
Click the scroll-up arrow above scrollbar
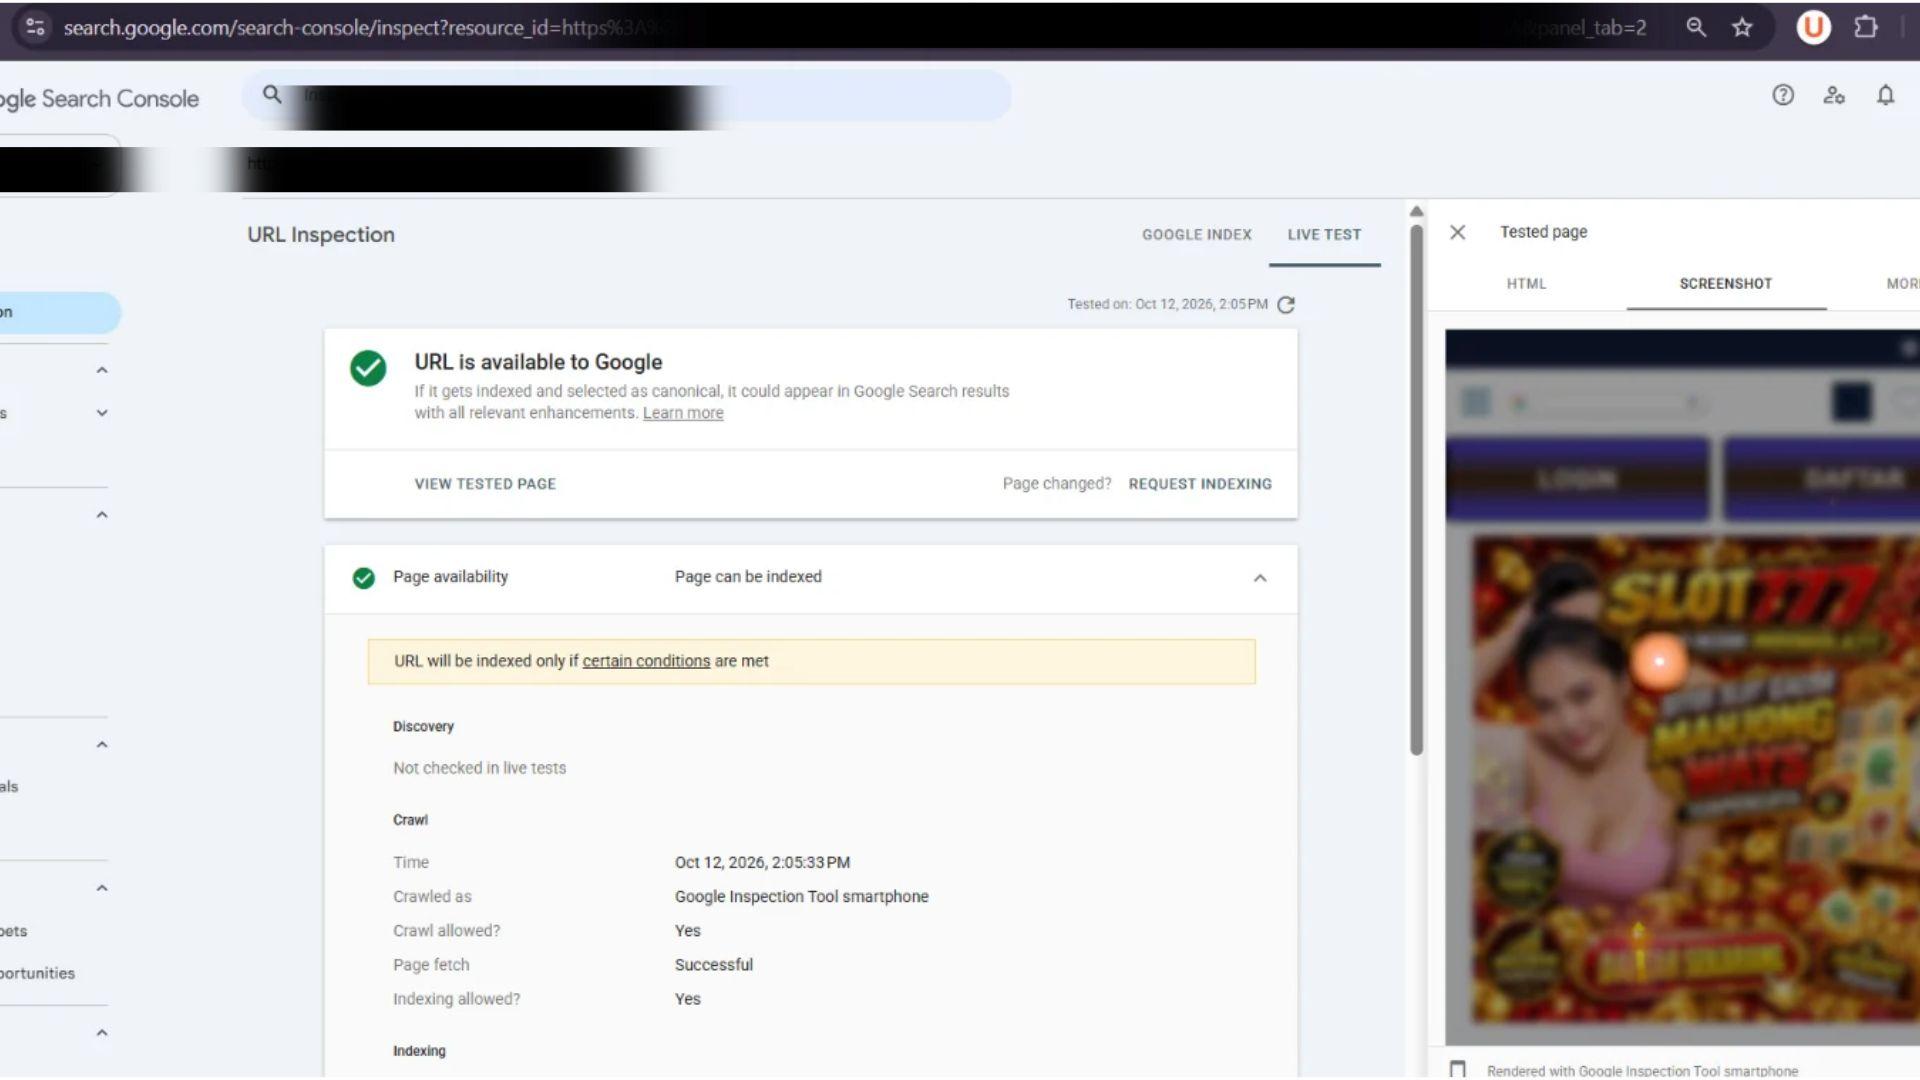[1416, 212]
